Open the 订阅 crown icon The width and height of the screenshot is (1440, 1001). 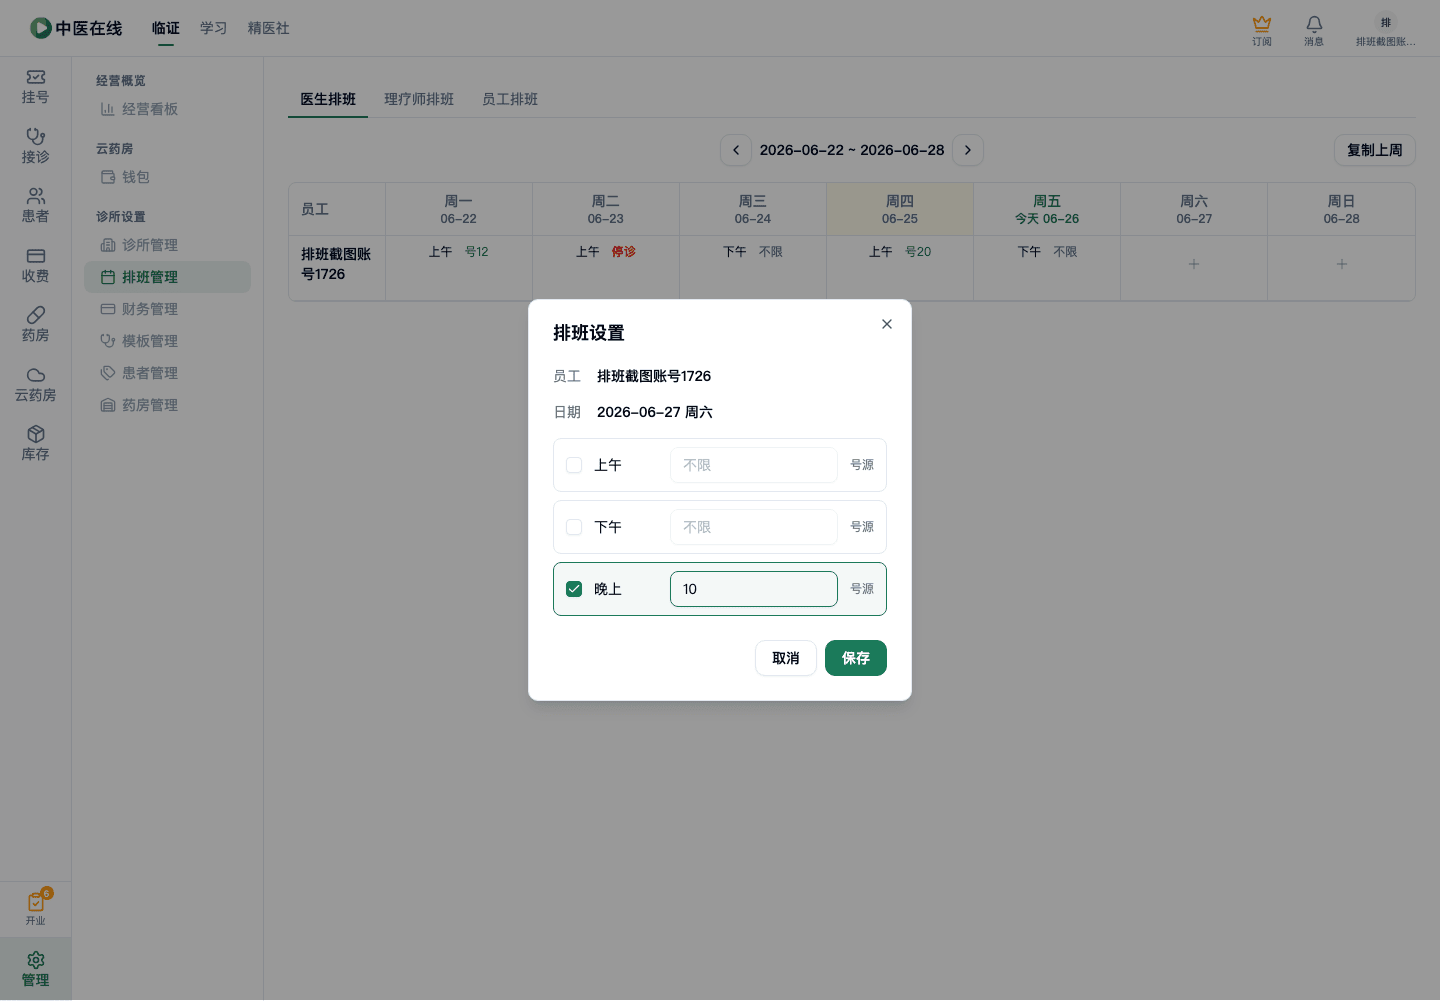click(1262, 24)
